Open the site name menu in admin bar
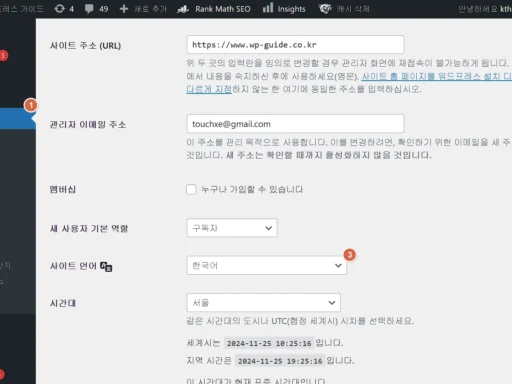 point(21,9)
